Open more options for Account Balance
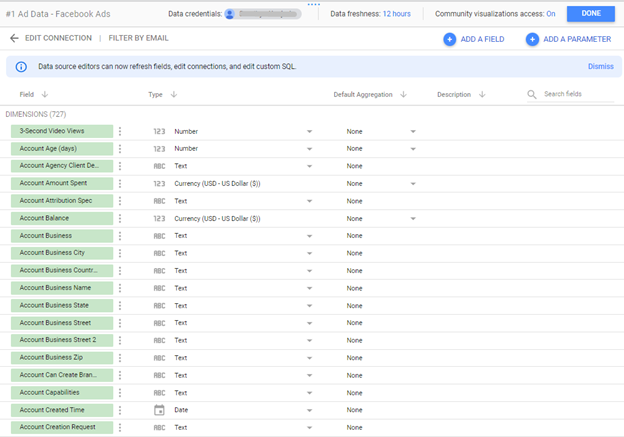Image resolution: width=624 pixels, height=437 pixels. tap(120, 218)
